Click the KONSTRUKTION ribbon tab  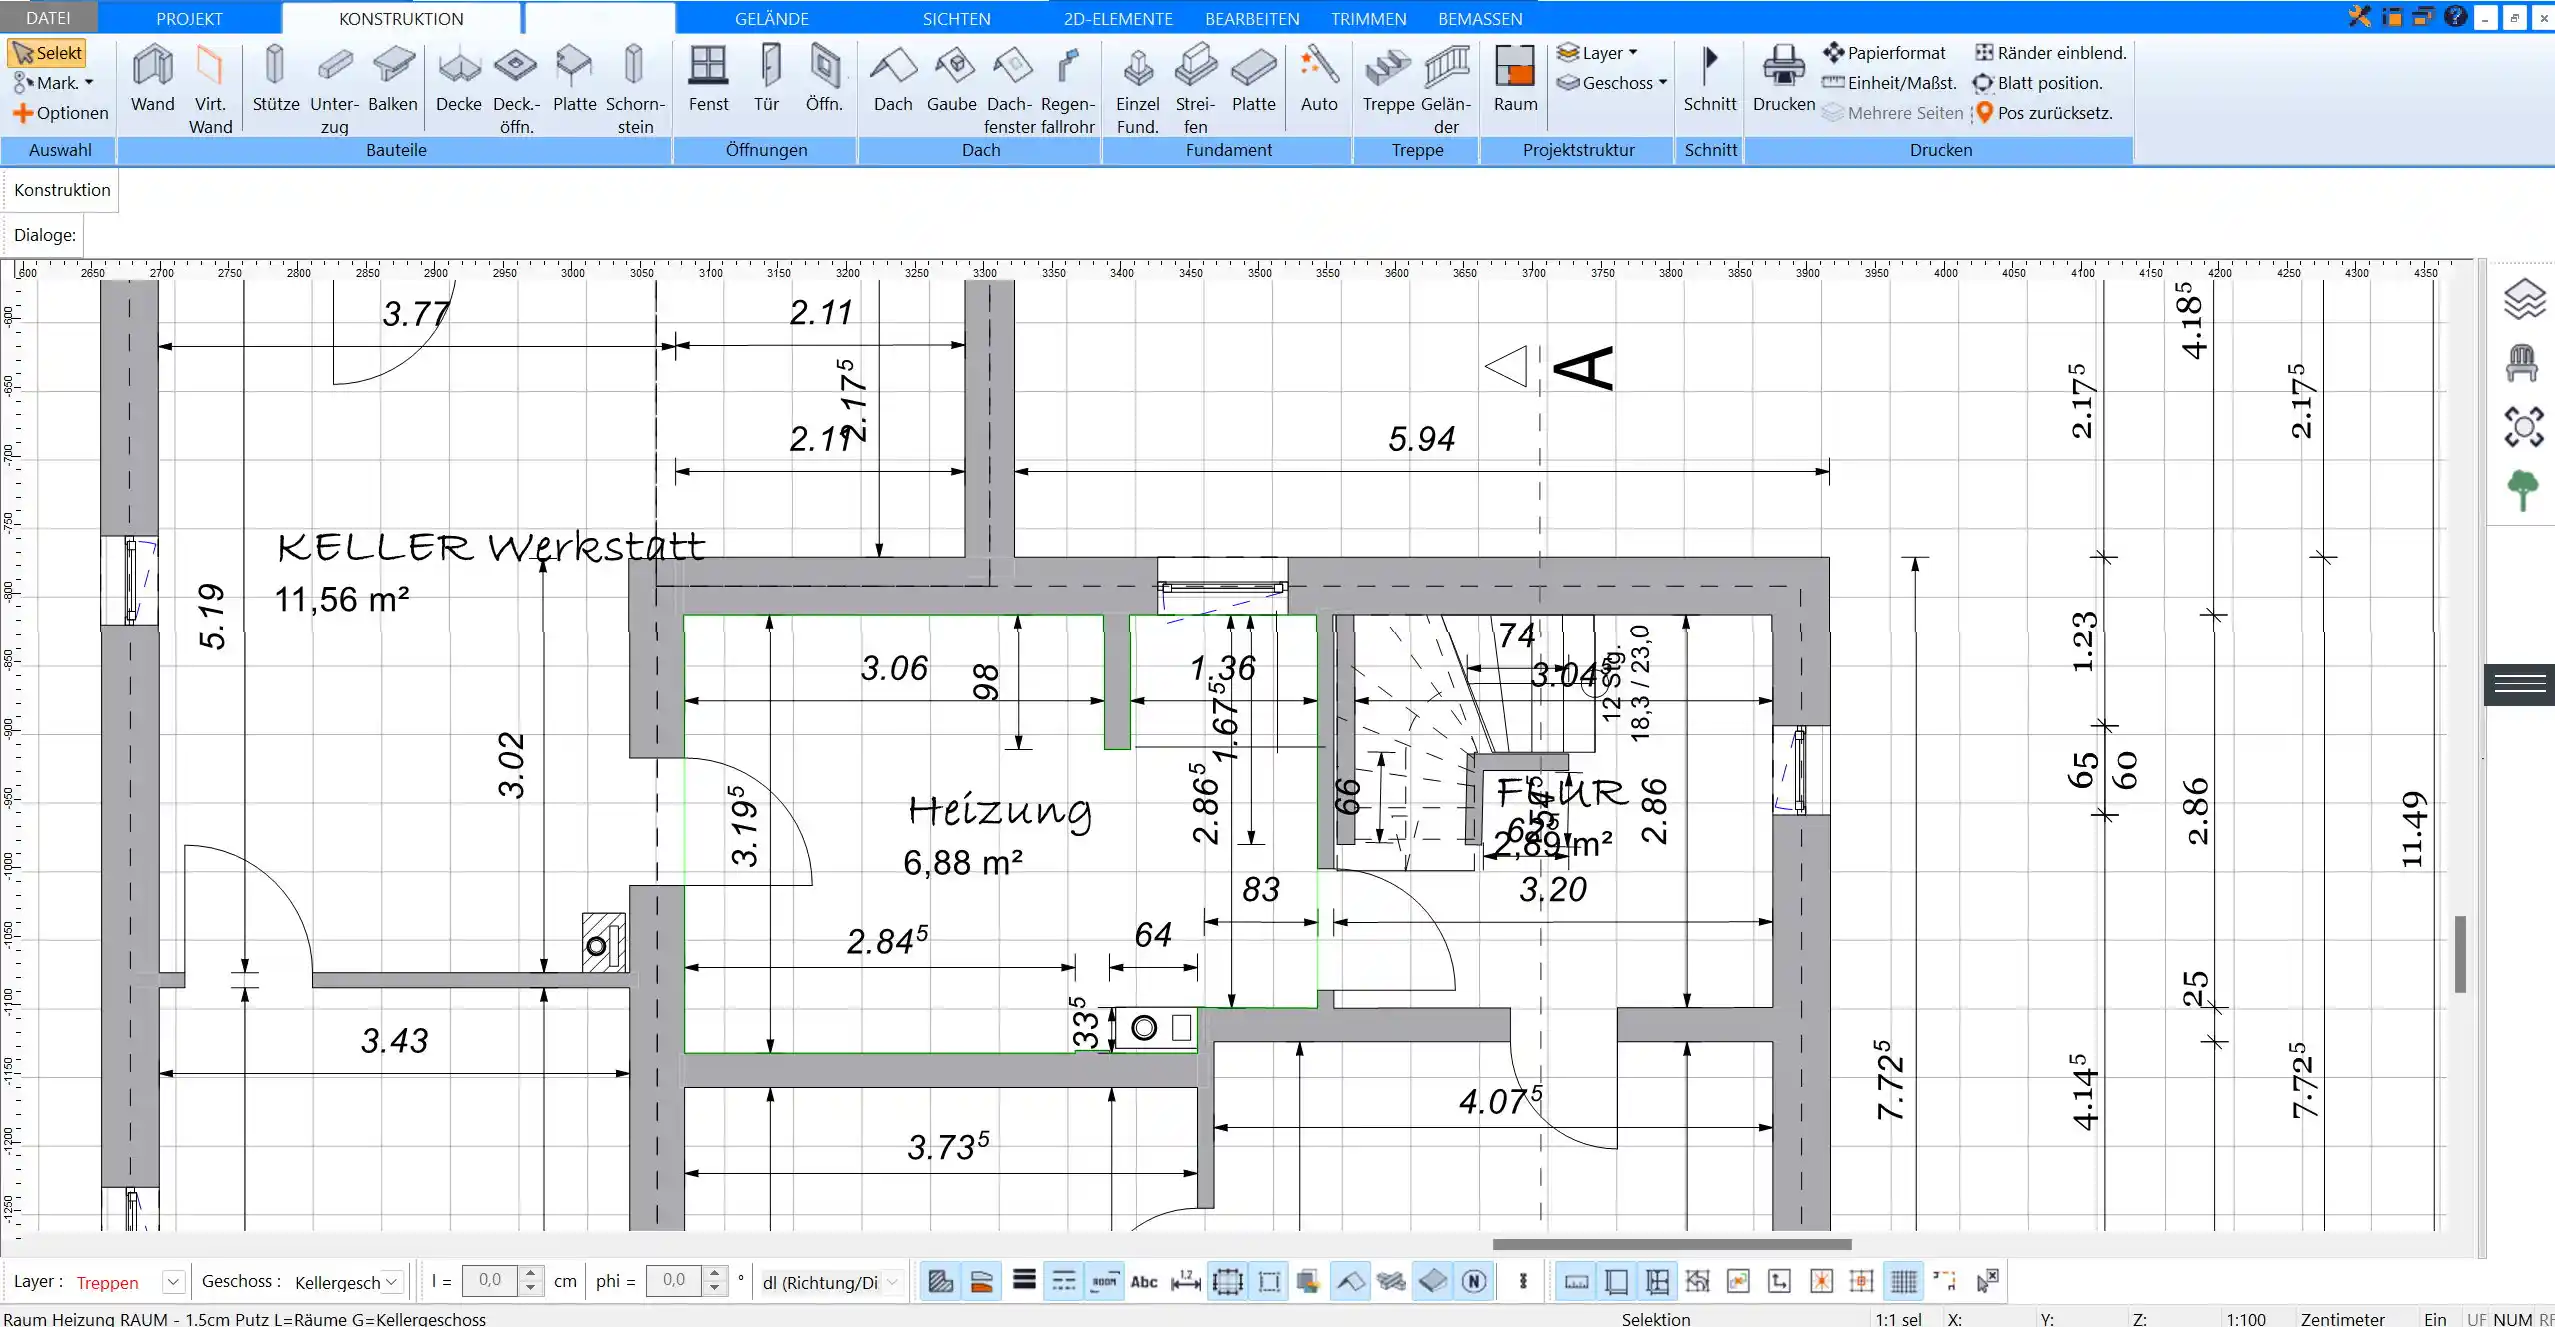pyautogui.click(x=400, y=19)
